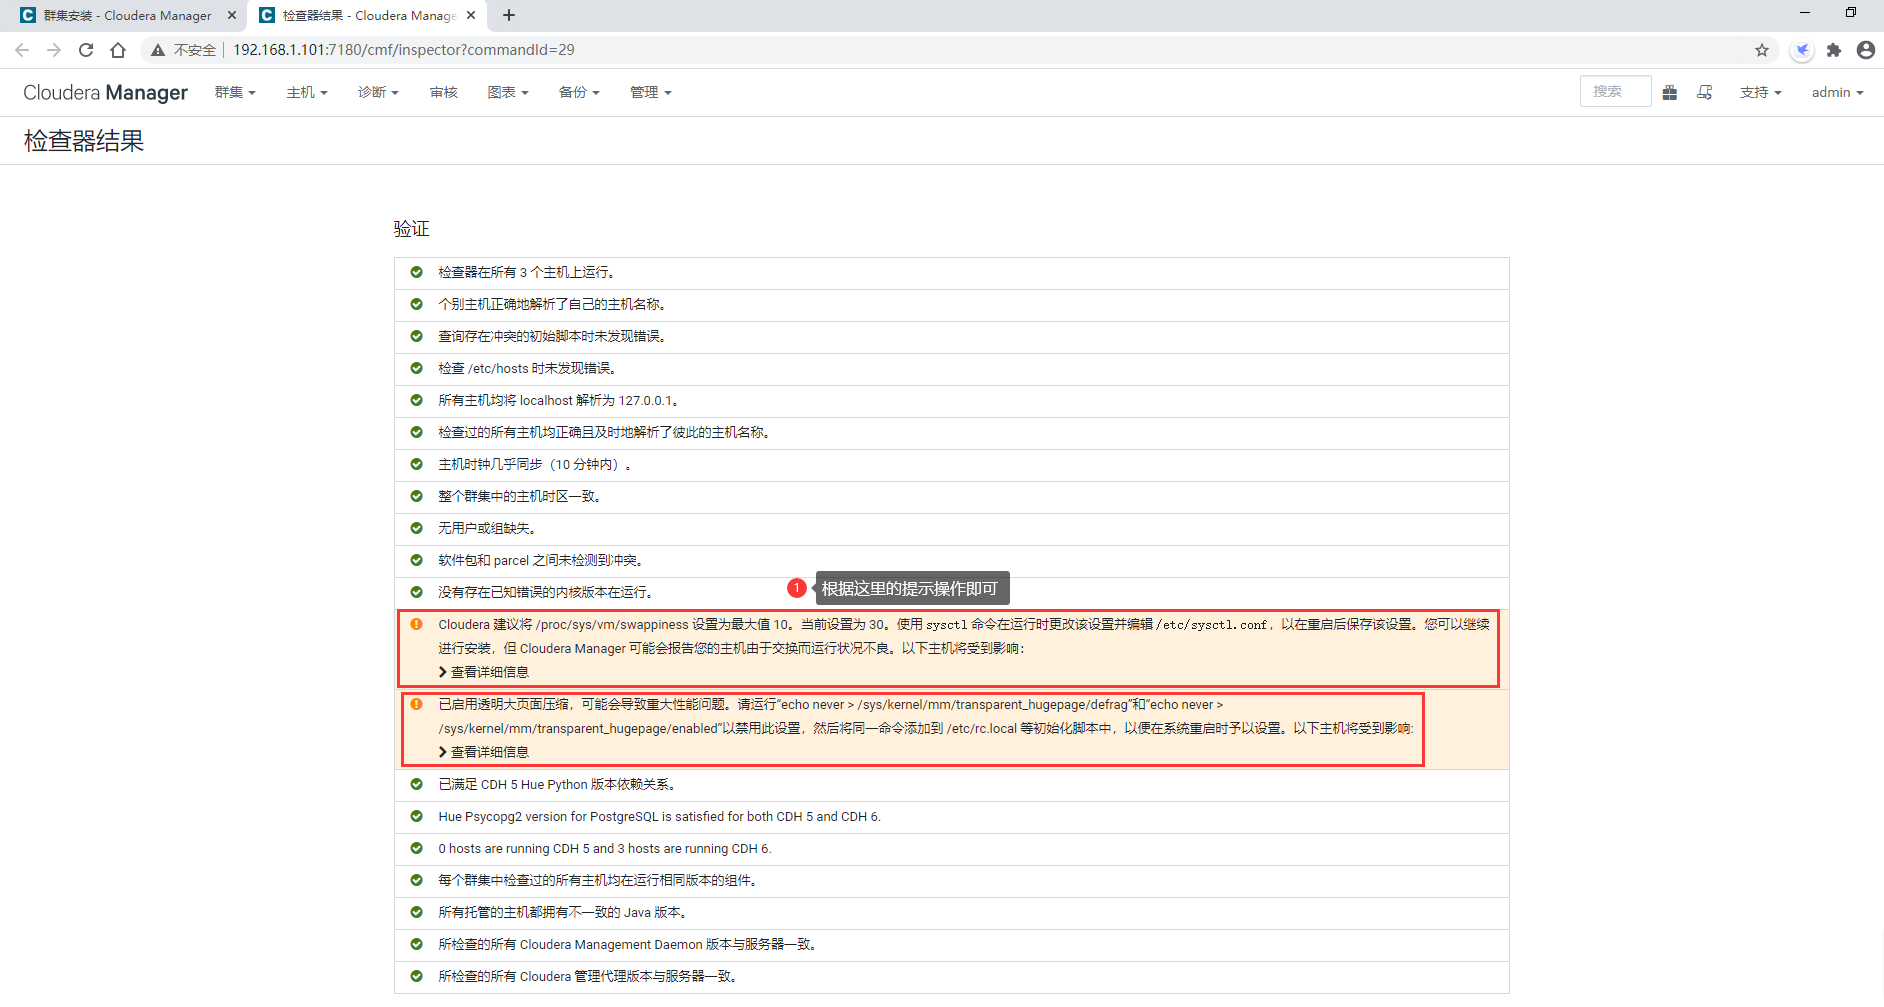Click the browser forward arrow
Viewport: 1884px width, 1007px height.
[54, 50]
